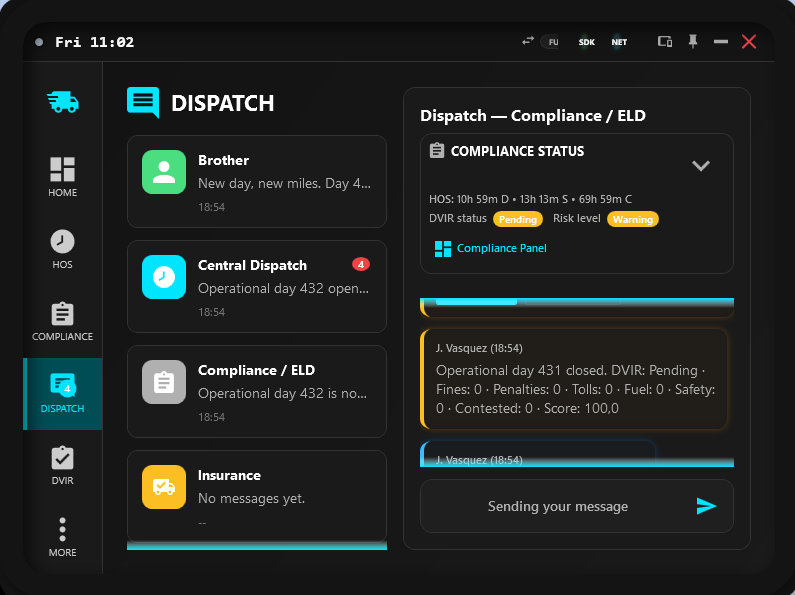Click the SDK status indicator
The width and height of the screenshot is (795, 595).
coord(587,42)
